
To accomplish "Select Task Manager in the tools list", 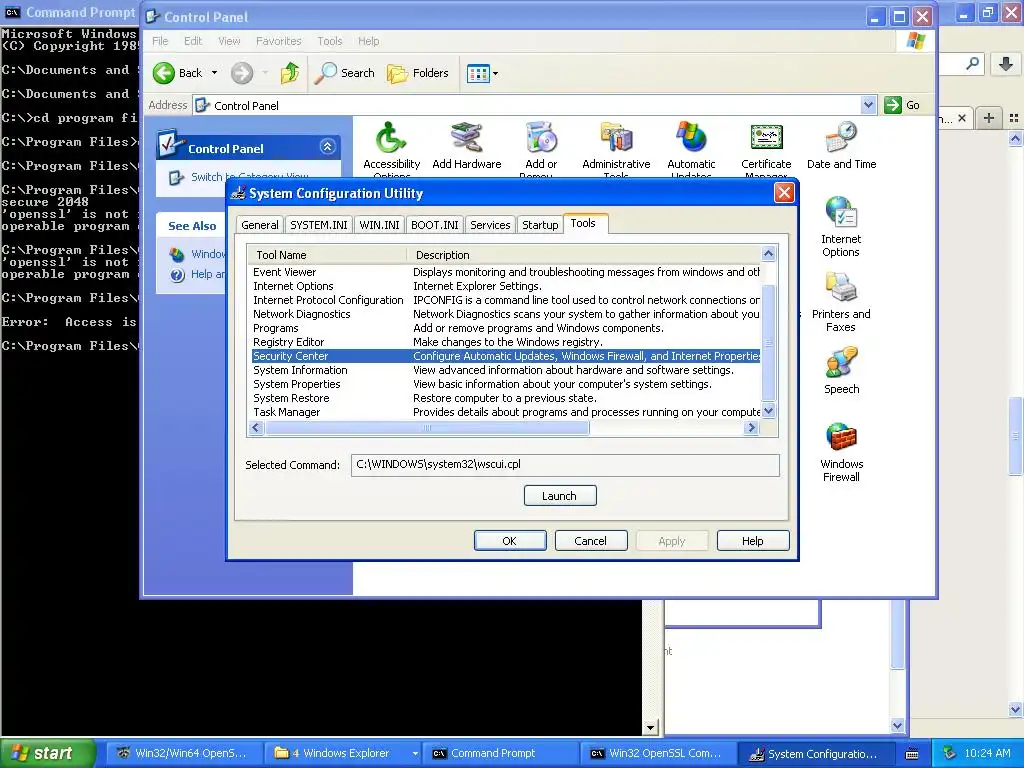I will (x=506, y=412).
